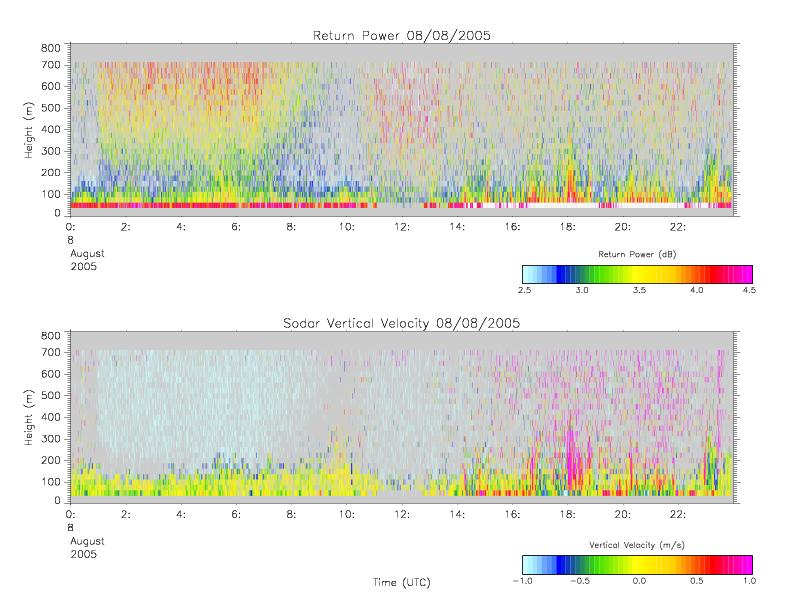Click "2005" year text under Return Power plot
Screen dimensions: 791x611
(x=83, y=266)
